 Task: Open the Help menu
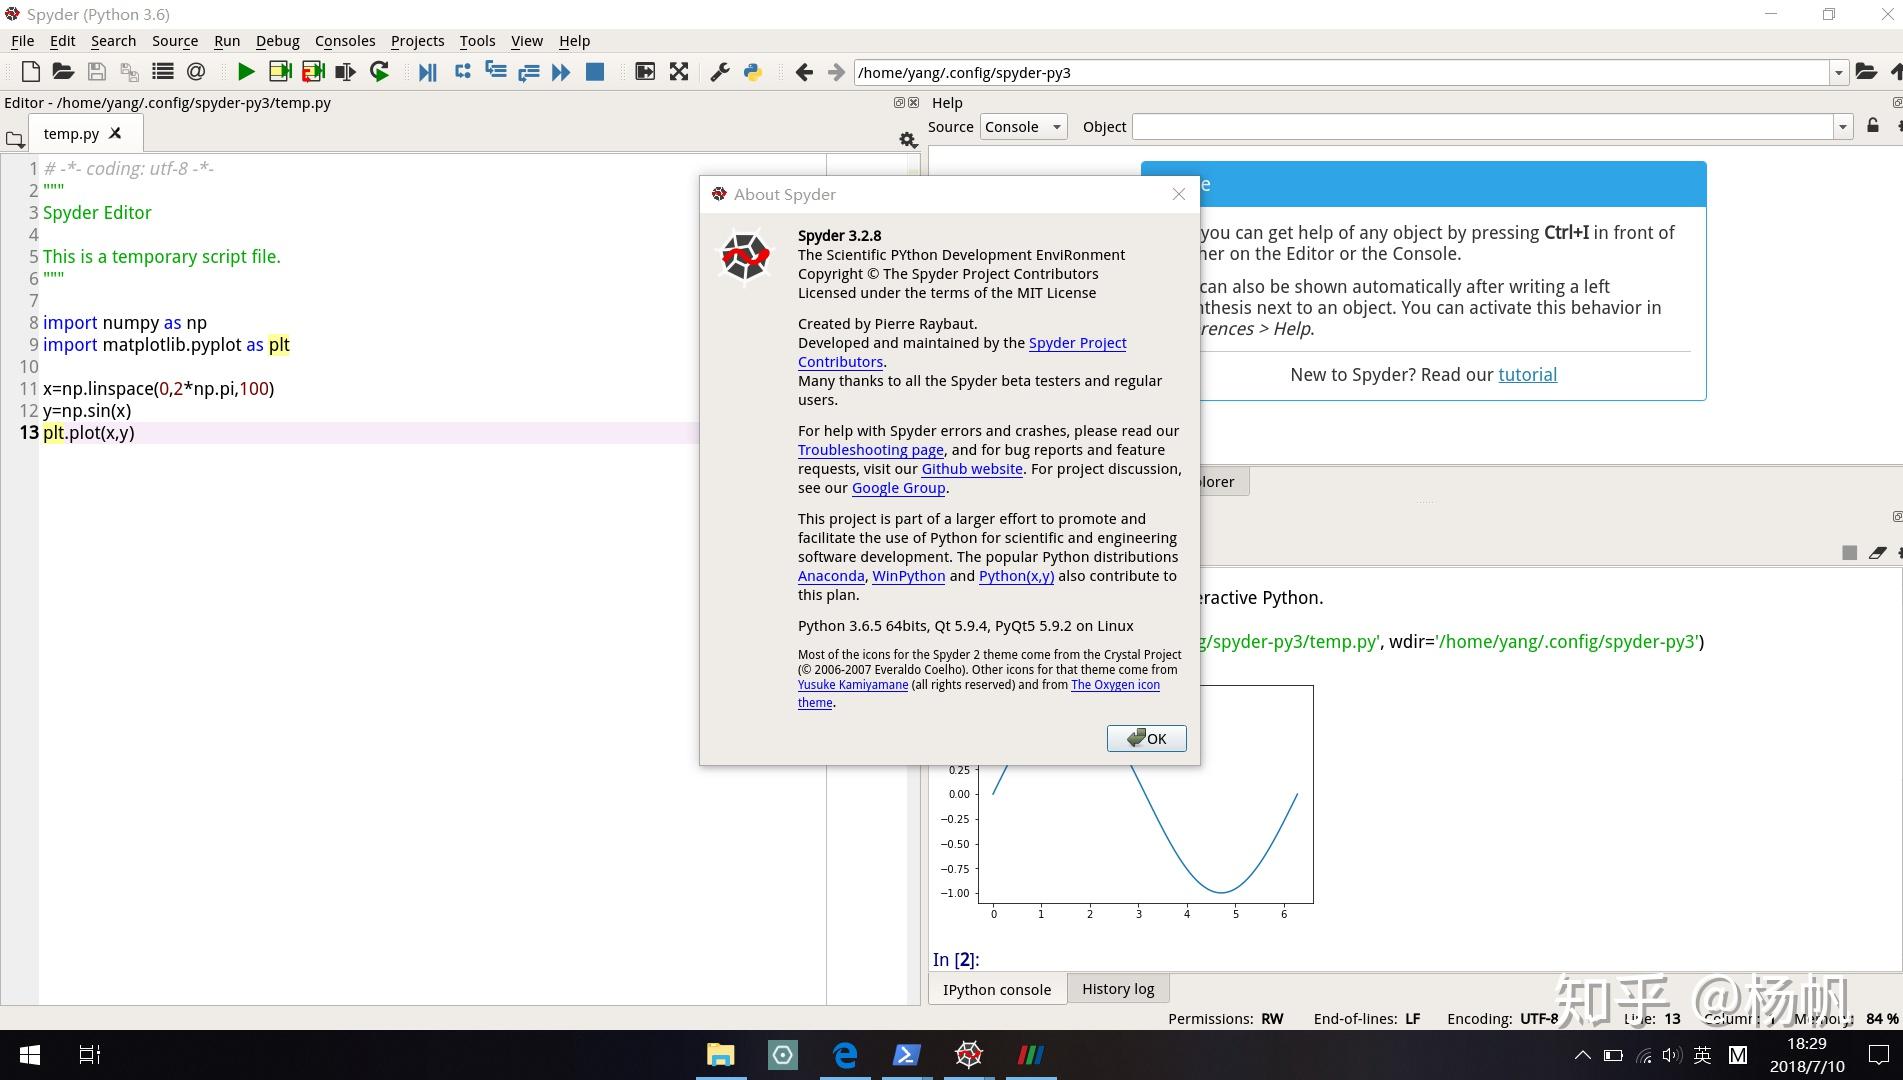tap(574, 41)
